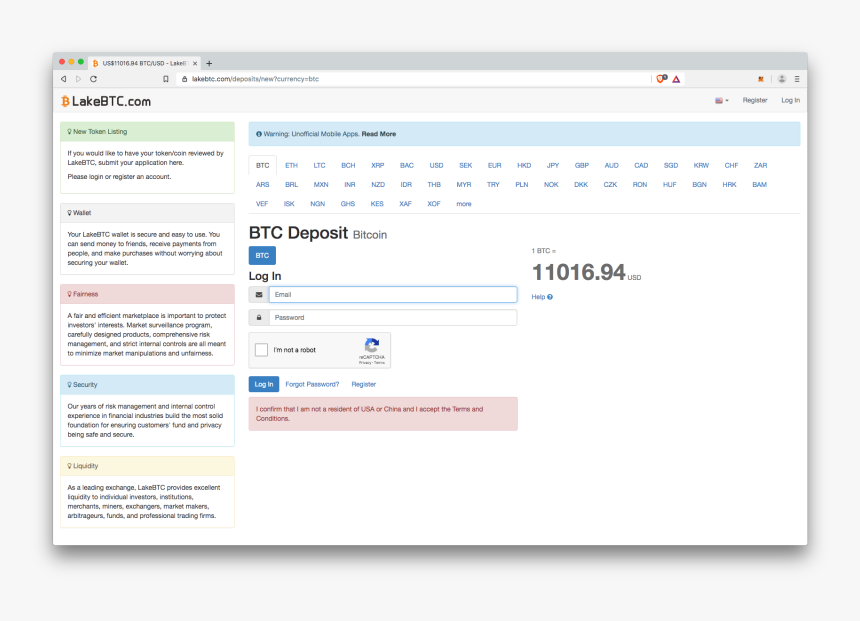Click the Brave rewards triangle icon

point(676,79)
